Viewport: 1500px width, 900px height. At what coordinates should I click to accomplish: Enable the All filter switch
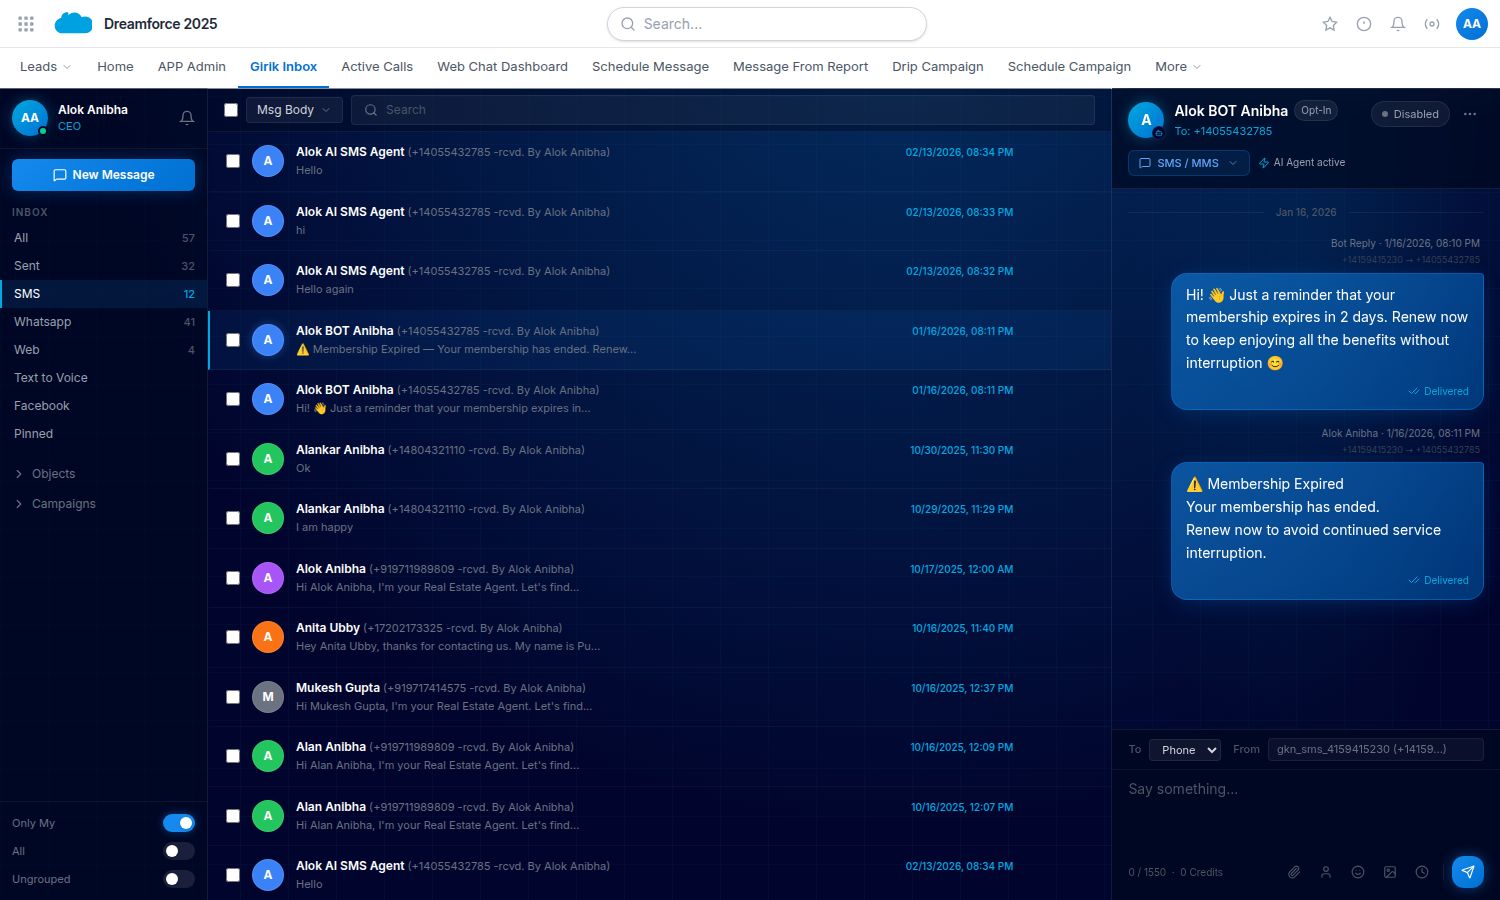(179, 851)
